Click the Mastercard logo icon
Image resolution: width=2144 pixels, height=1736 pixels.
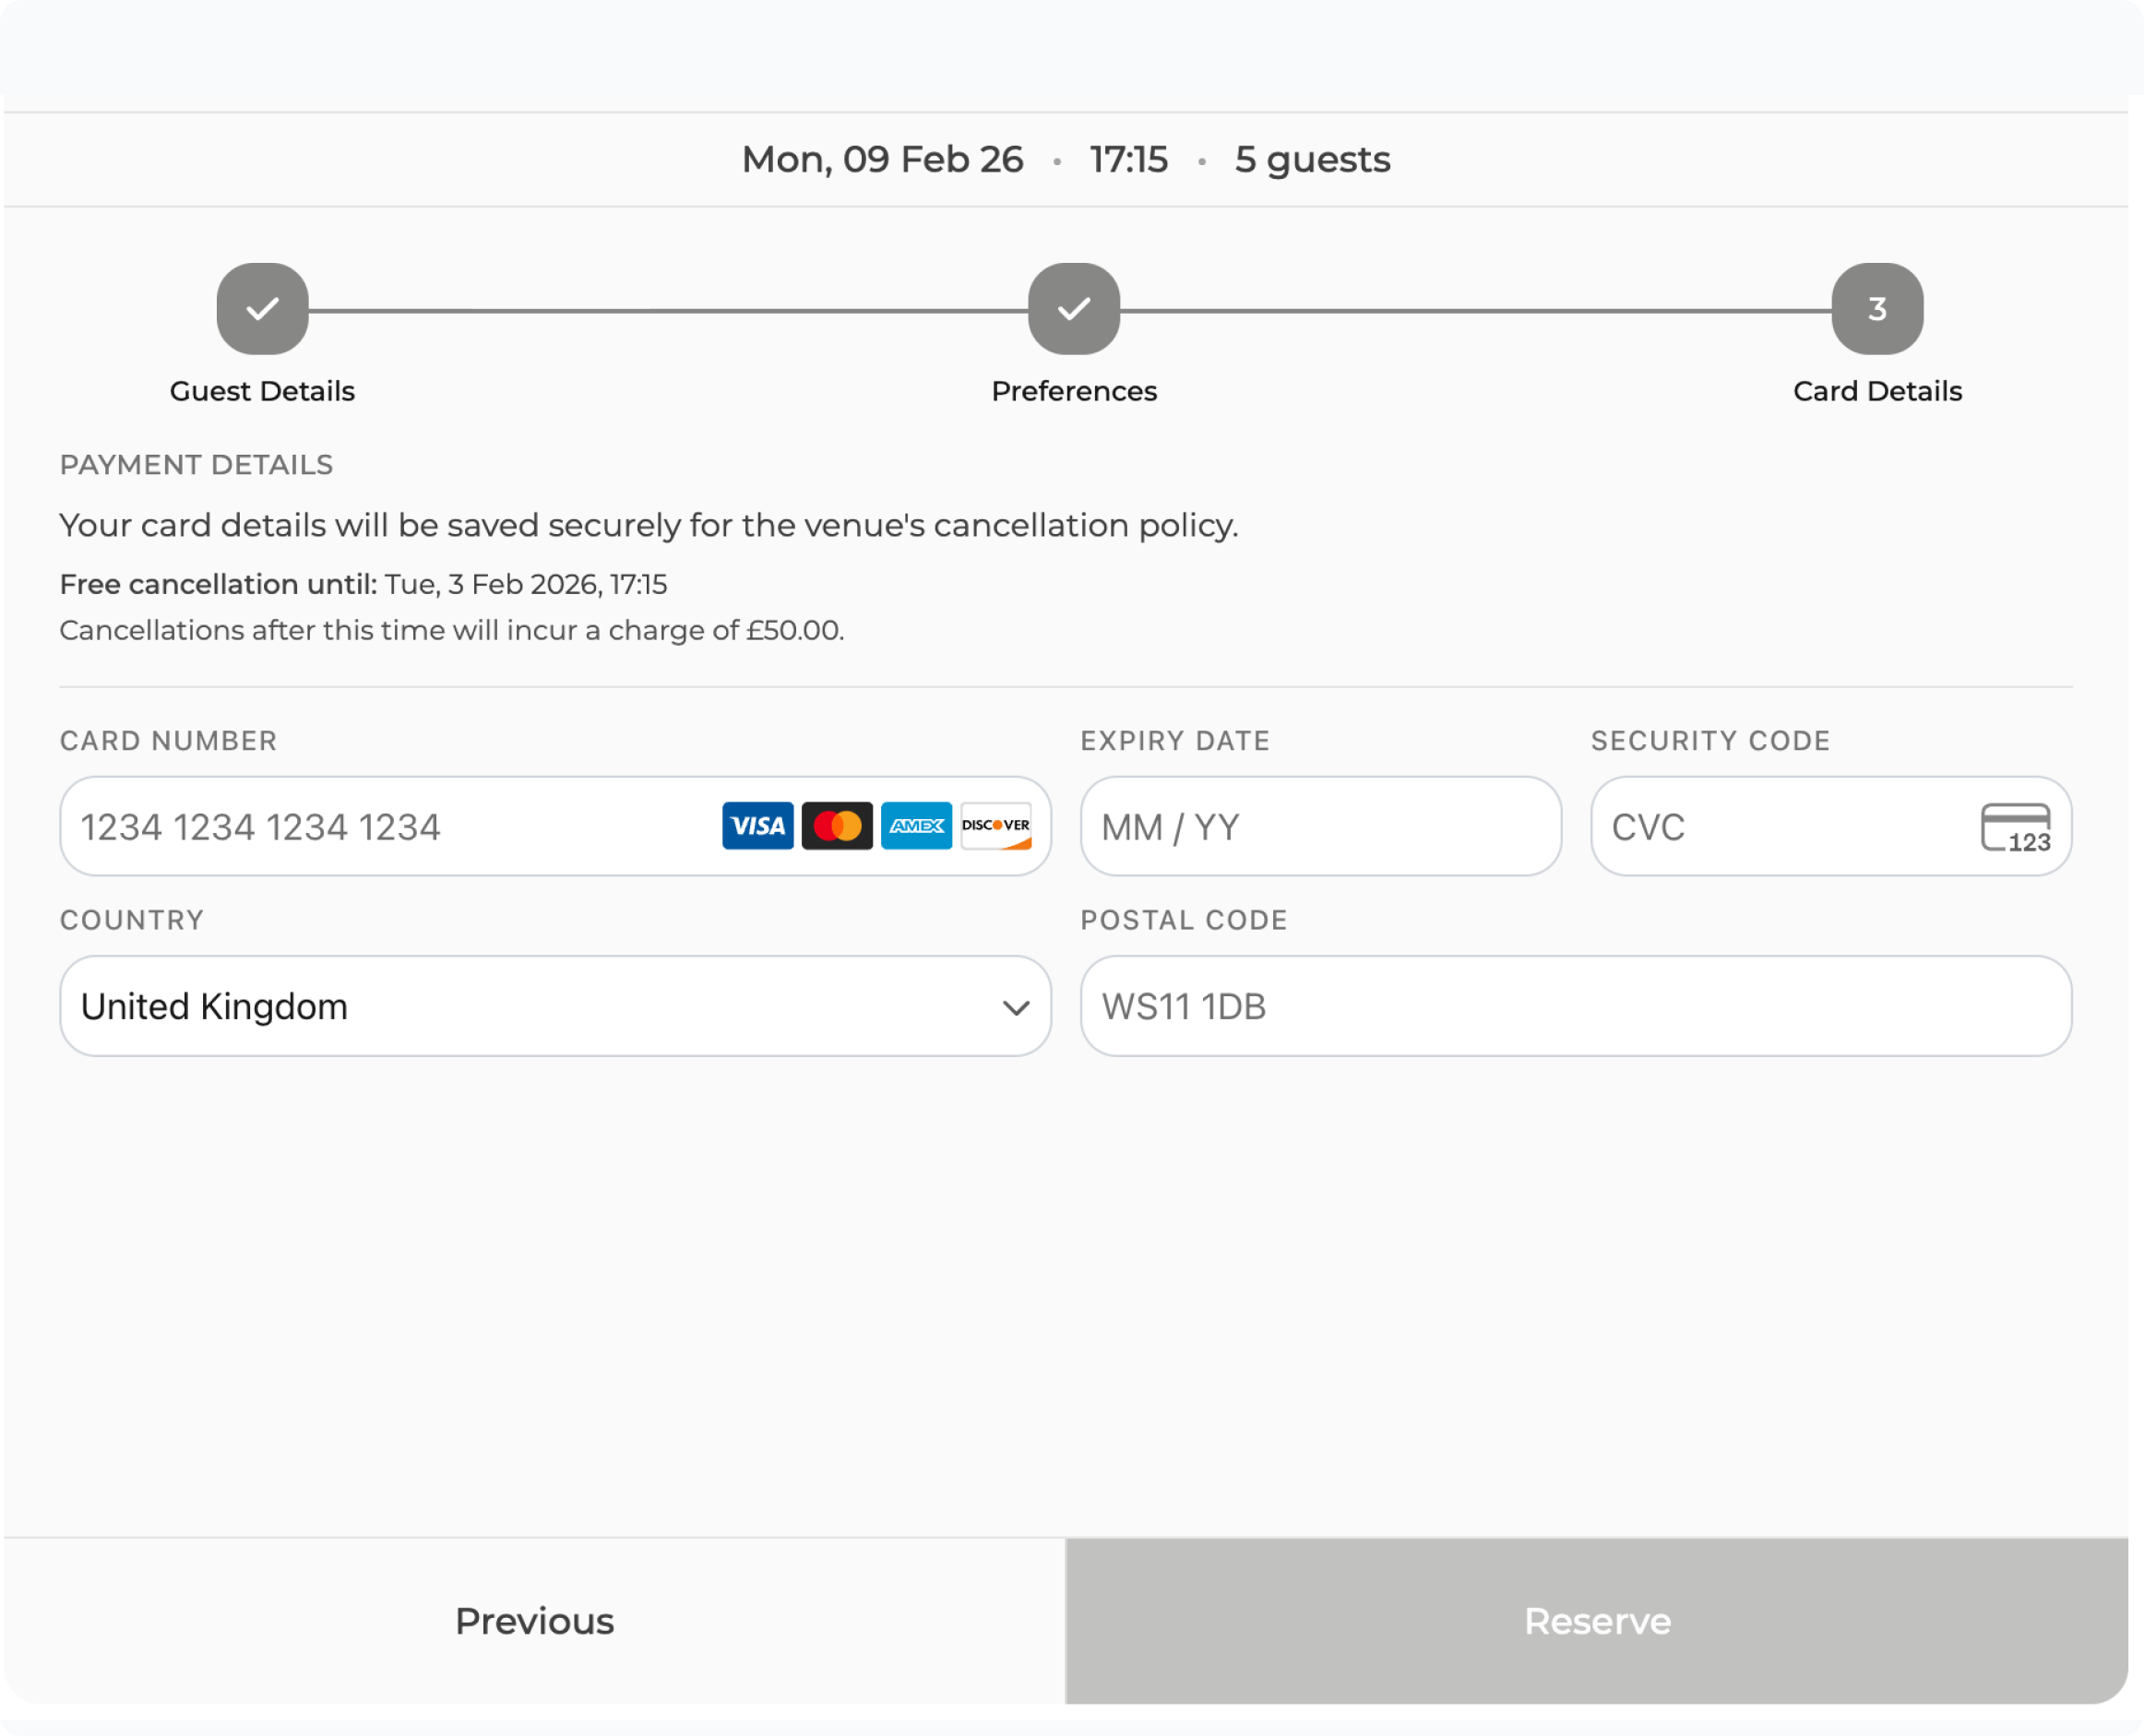[x=837, y=826]
